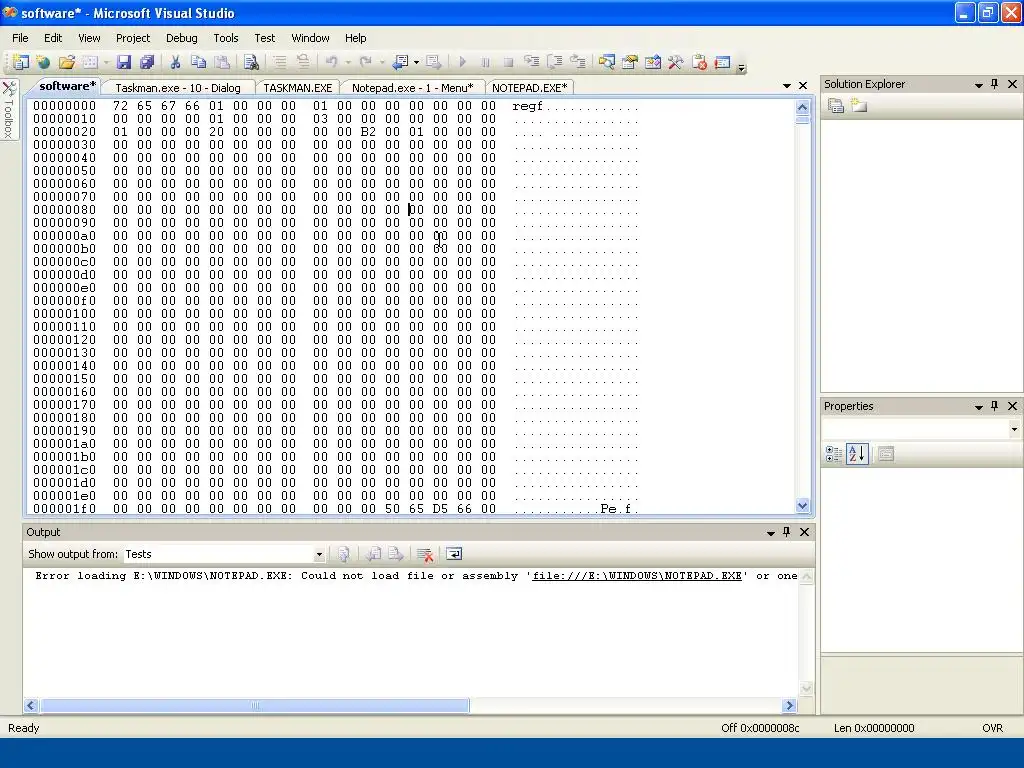Toggle auto-hide pin on Solution Explorer

coord(995,84)
